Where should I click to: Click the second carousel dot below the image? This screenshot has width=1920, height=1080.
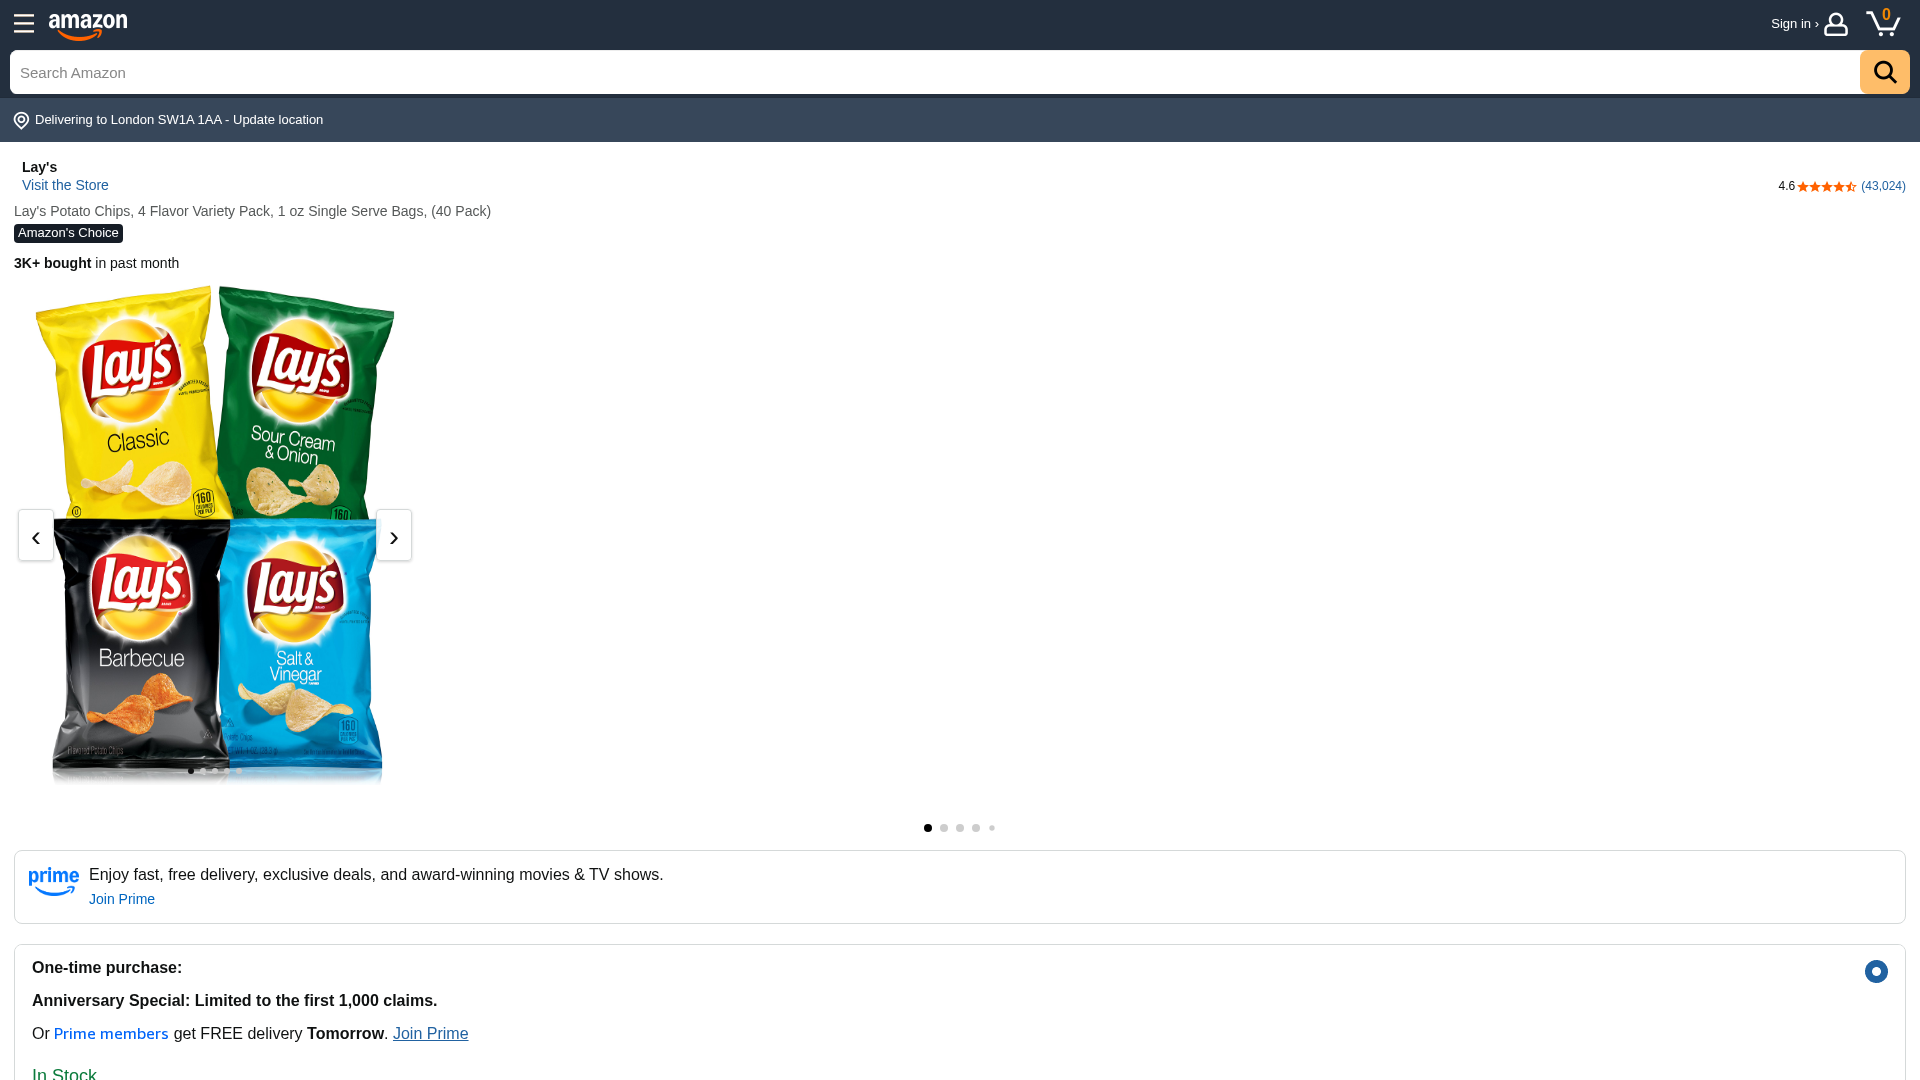(944, 828)
